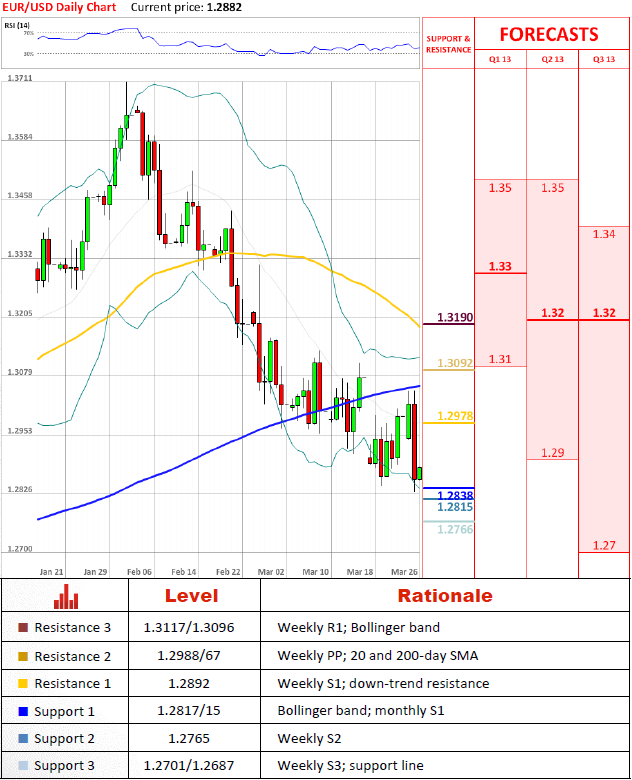Click the Resistance 3 brown color swatch

click(23, 627)
